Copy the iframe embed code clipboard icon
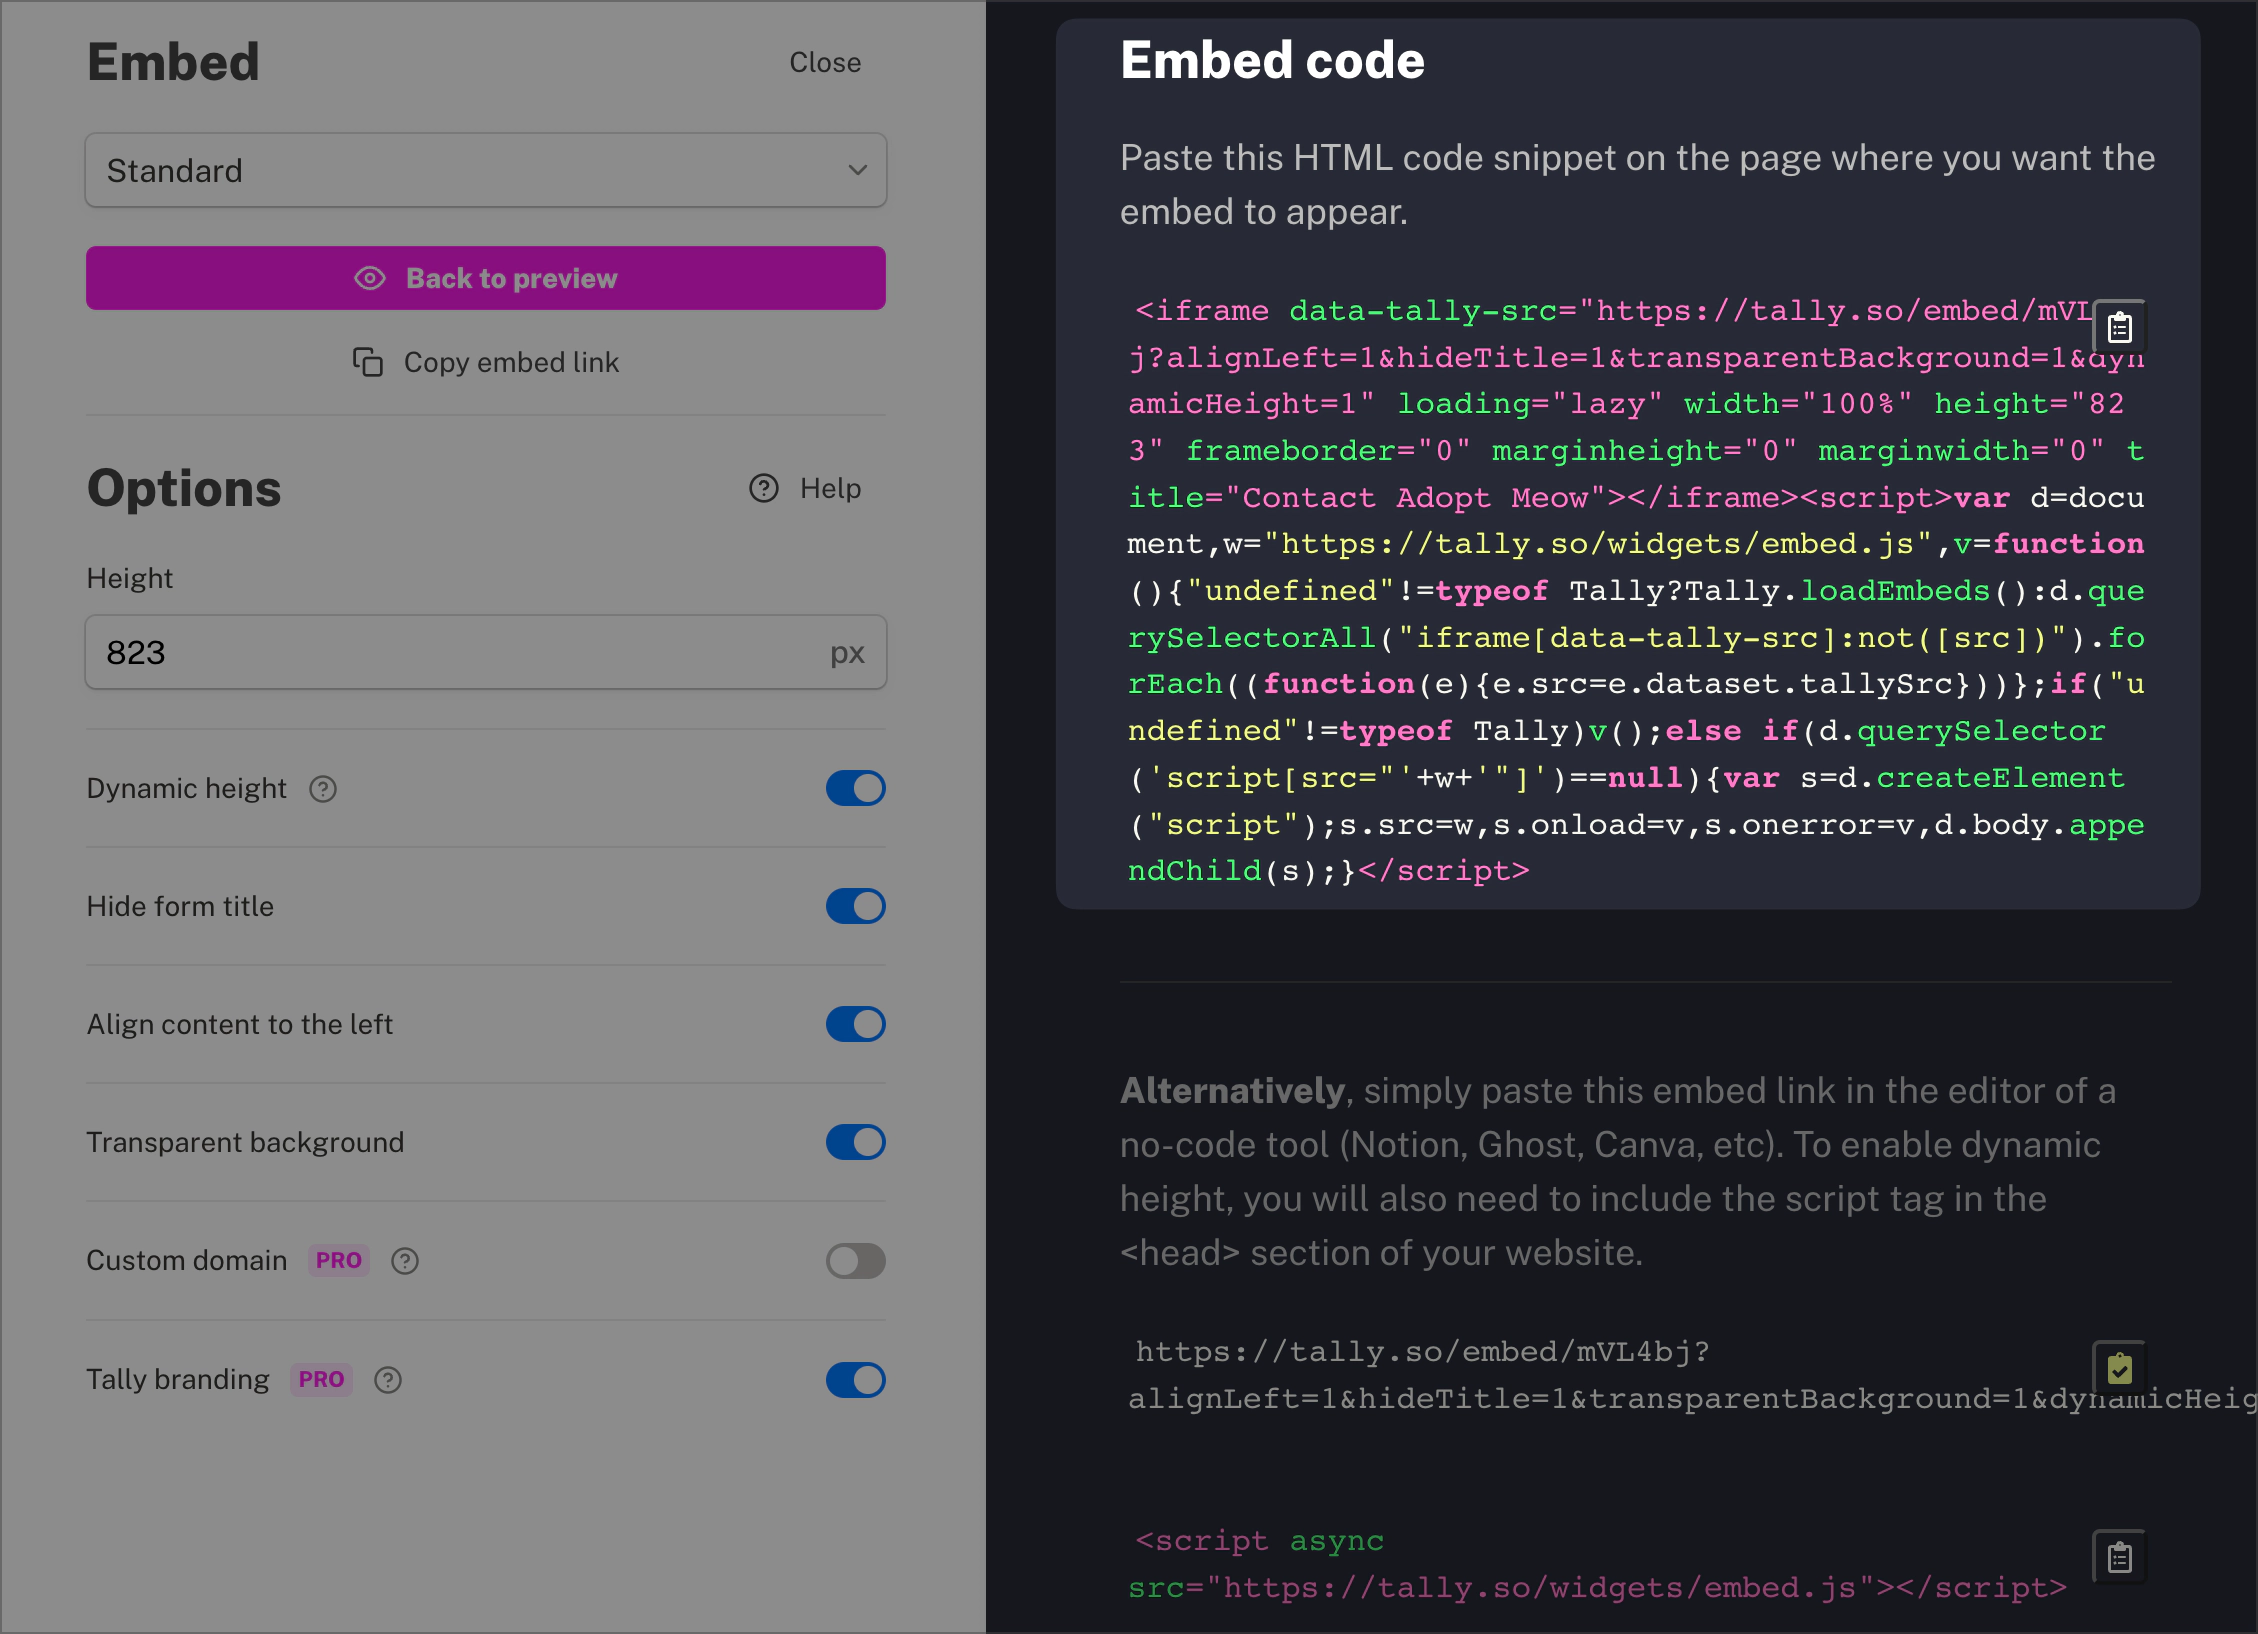2258x1634 pixels. point(2119,328)
